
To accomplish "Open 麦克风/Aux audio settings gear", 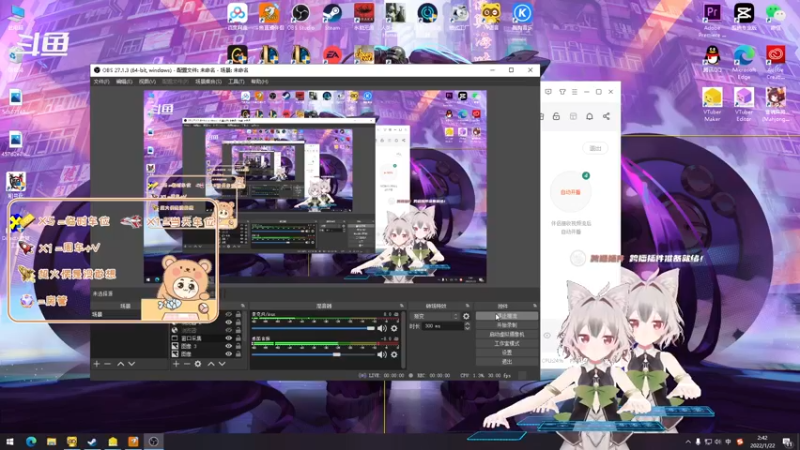I will click(x=394, y=329).
